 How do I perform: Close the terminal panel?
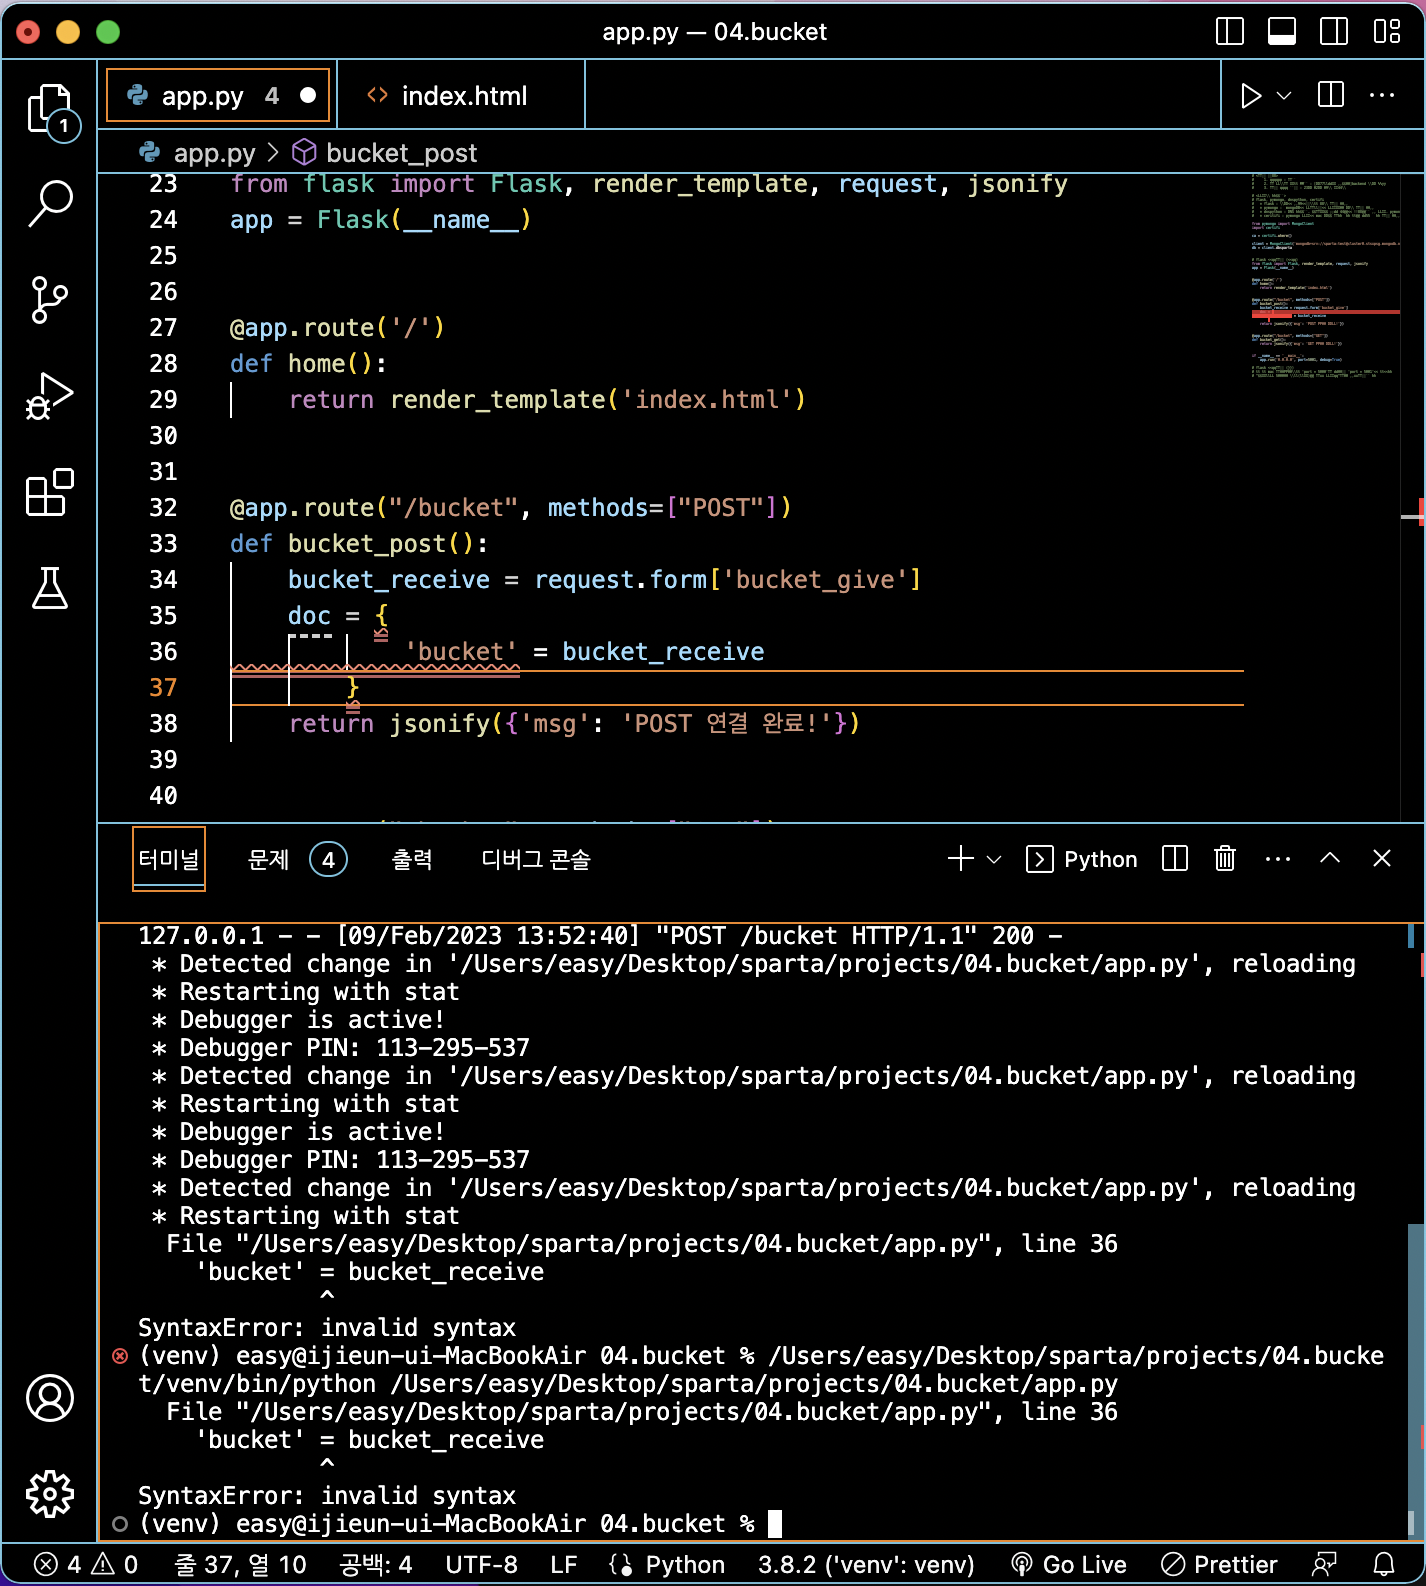(x=1382, y=858)
